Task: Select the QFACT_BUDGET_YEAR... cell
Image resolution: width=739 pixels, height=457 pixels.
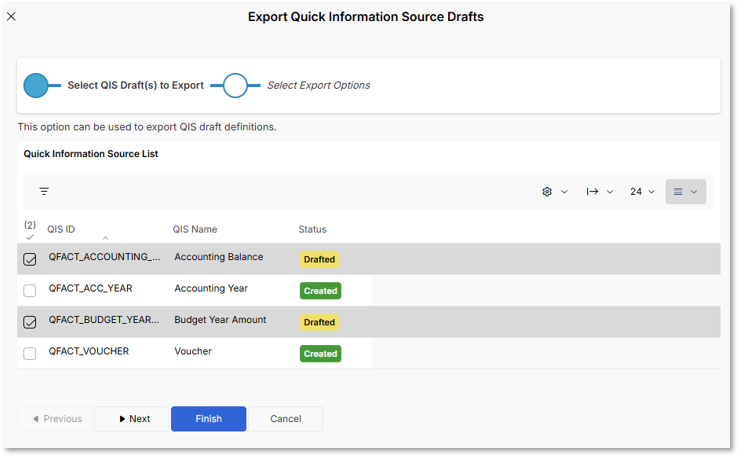Action: (x=104, y=320)
